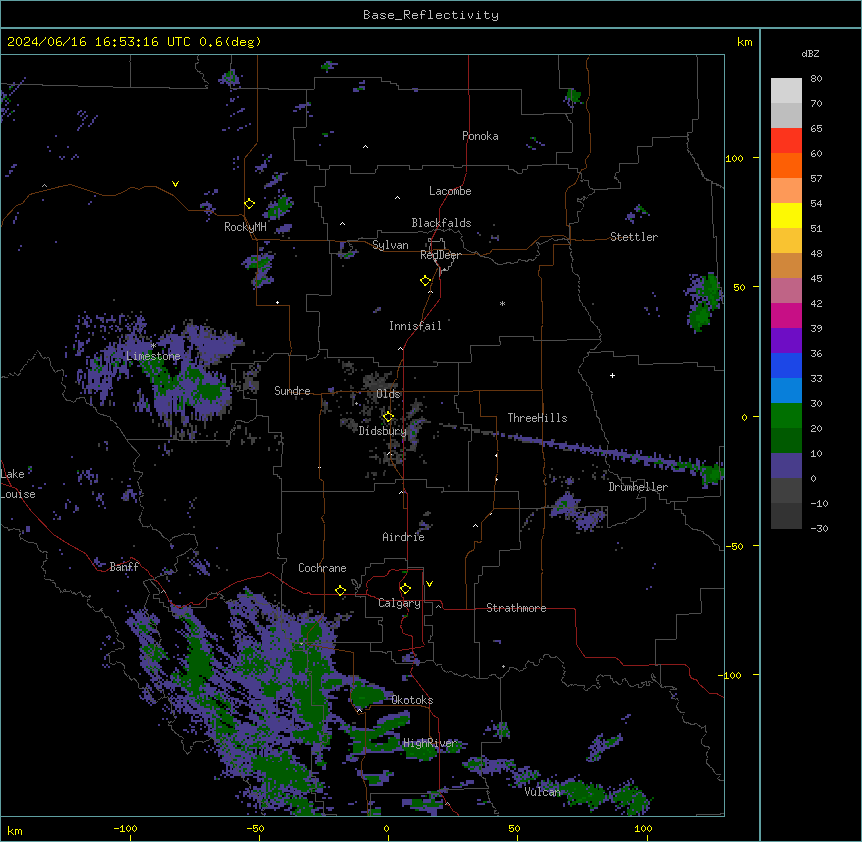This screenshot has height=842, width=862.
Task: Click the Blackfalds town label
Action: point(441,223)
